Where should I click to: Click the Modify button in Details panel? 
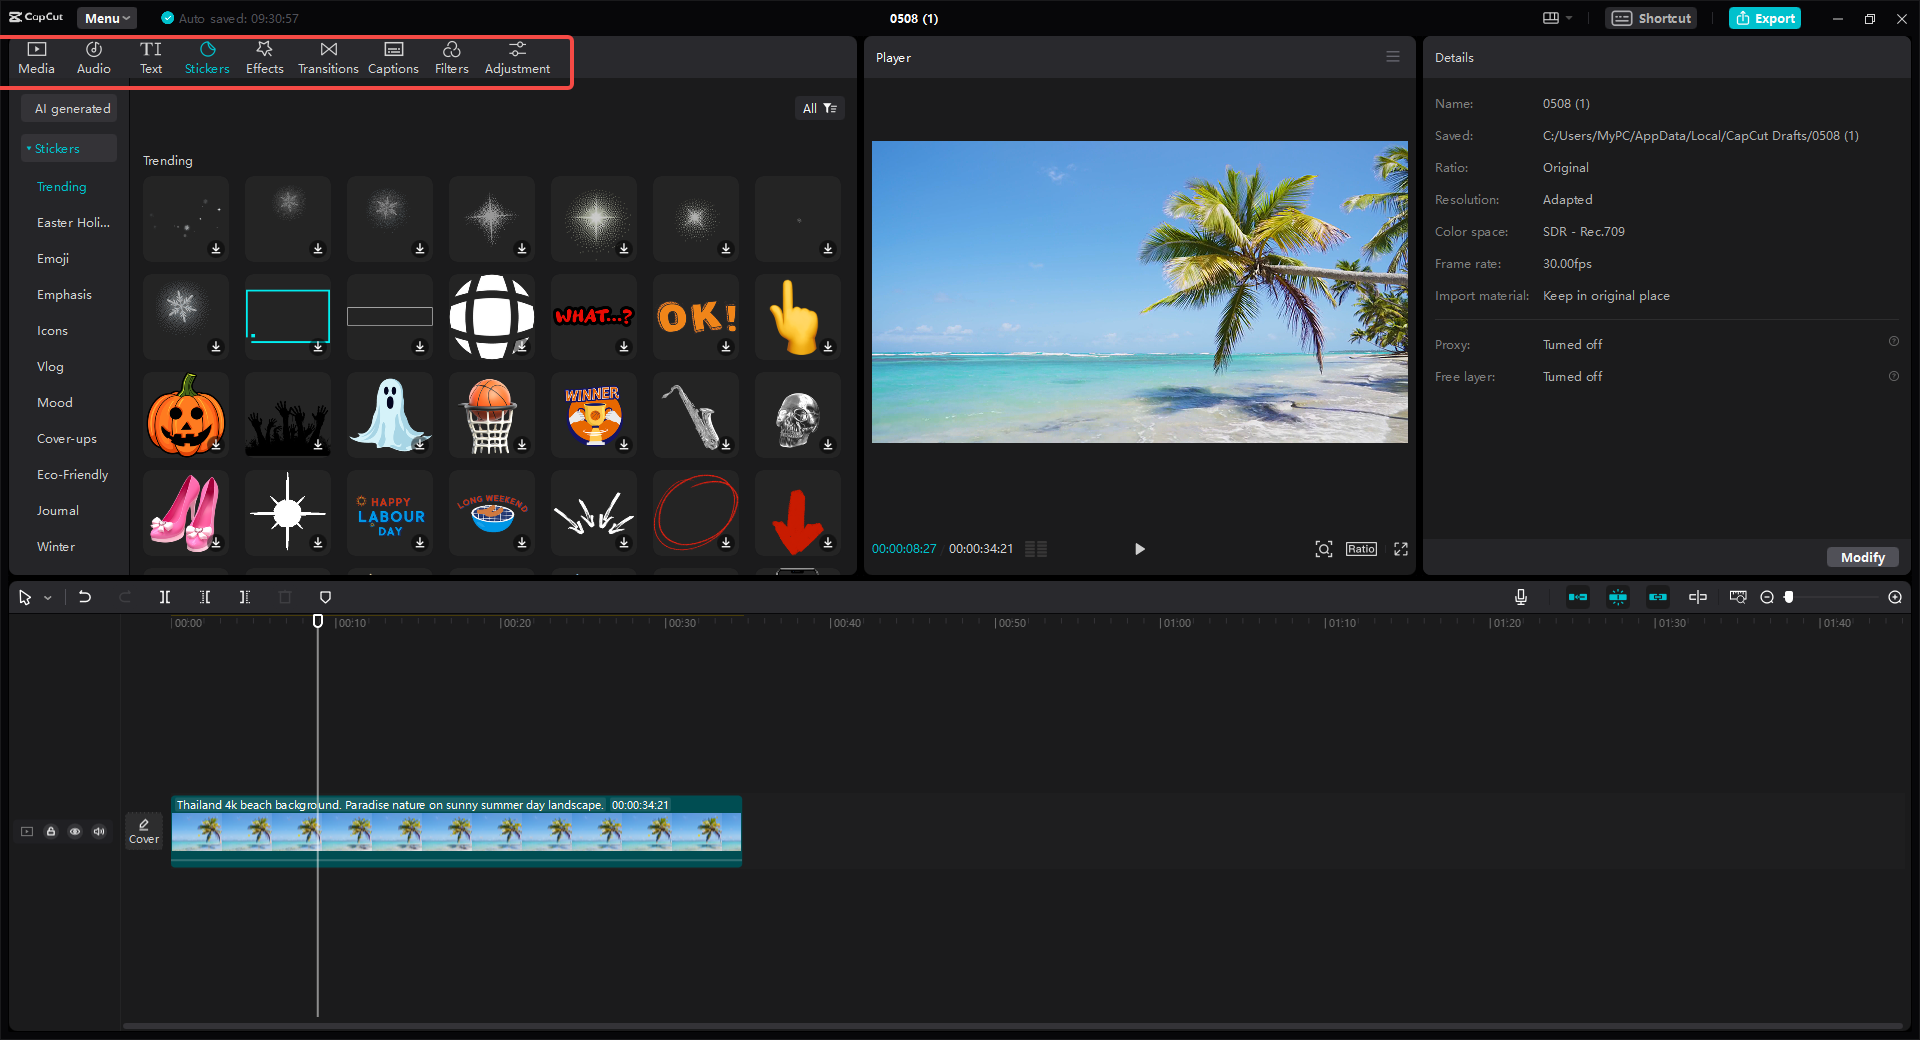(x=1861, y=557)
